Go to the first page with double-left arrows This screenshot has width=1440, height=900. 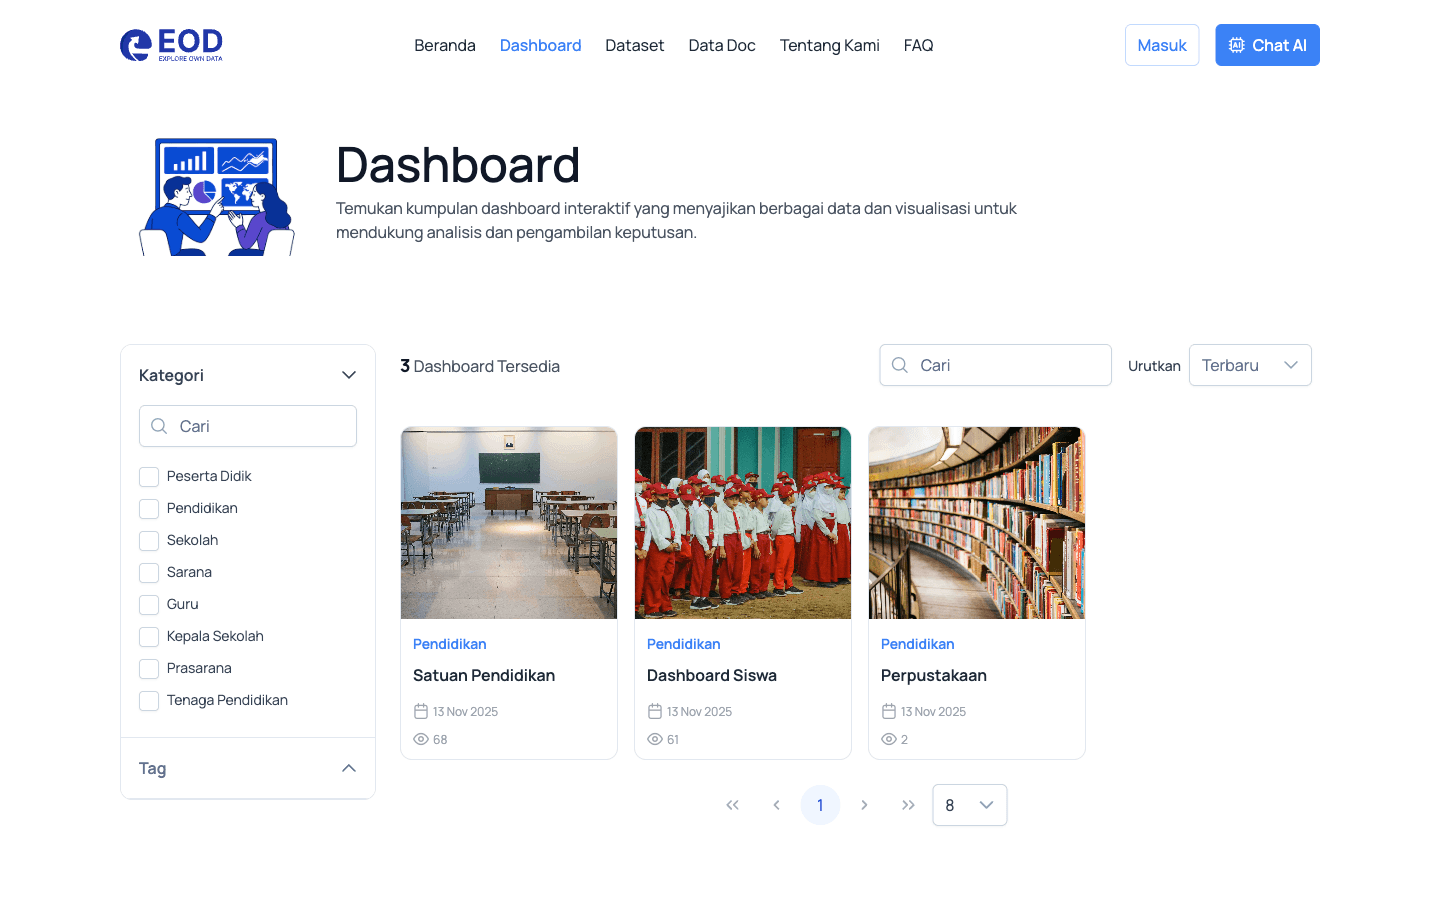point(733,805)
